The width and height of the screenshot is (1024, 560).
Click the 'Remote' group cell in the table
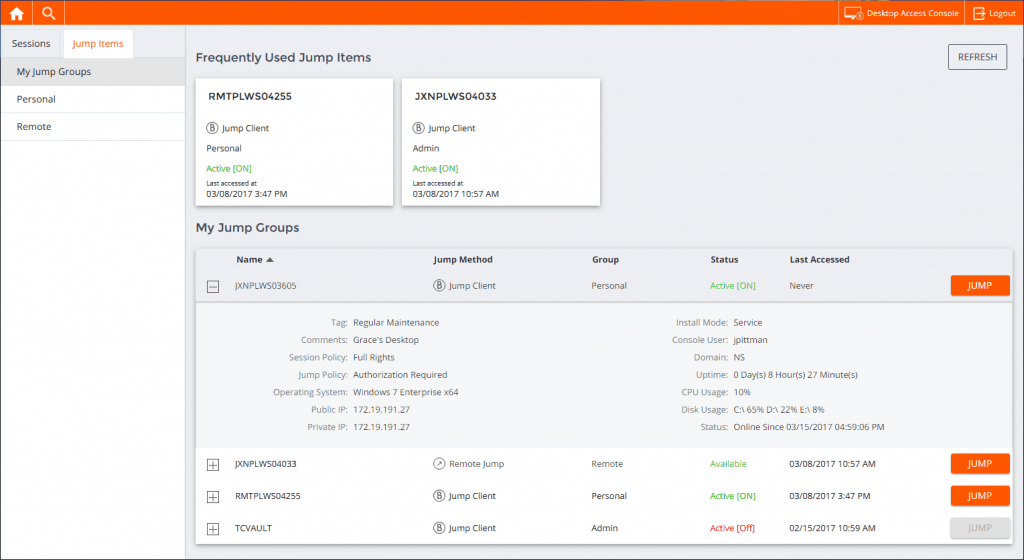pos(607,463)
